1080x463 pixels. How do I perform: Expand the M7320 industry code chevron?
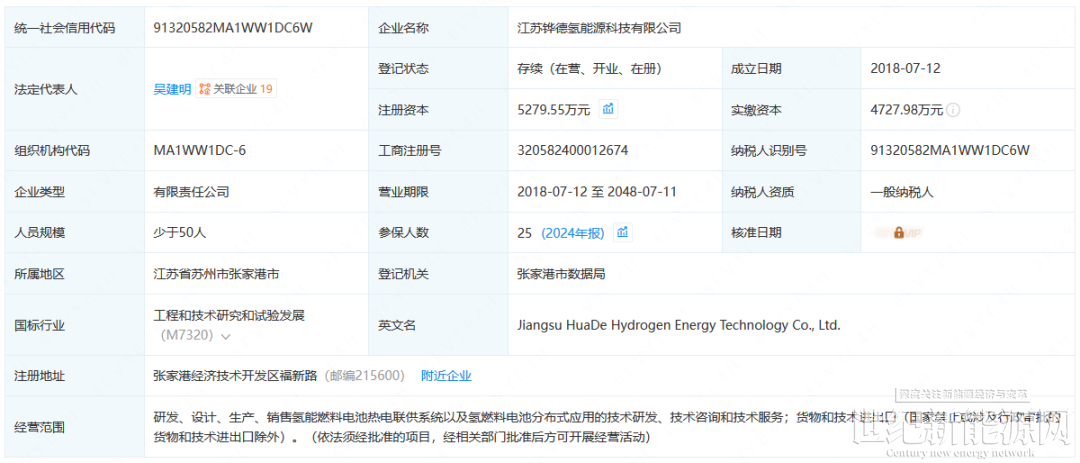(226, 337)
